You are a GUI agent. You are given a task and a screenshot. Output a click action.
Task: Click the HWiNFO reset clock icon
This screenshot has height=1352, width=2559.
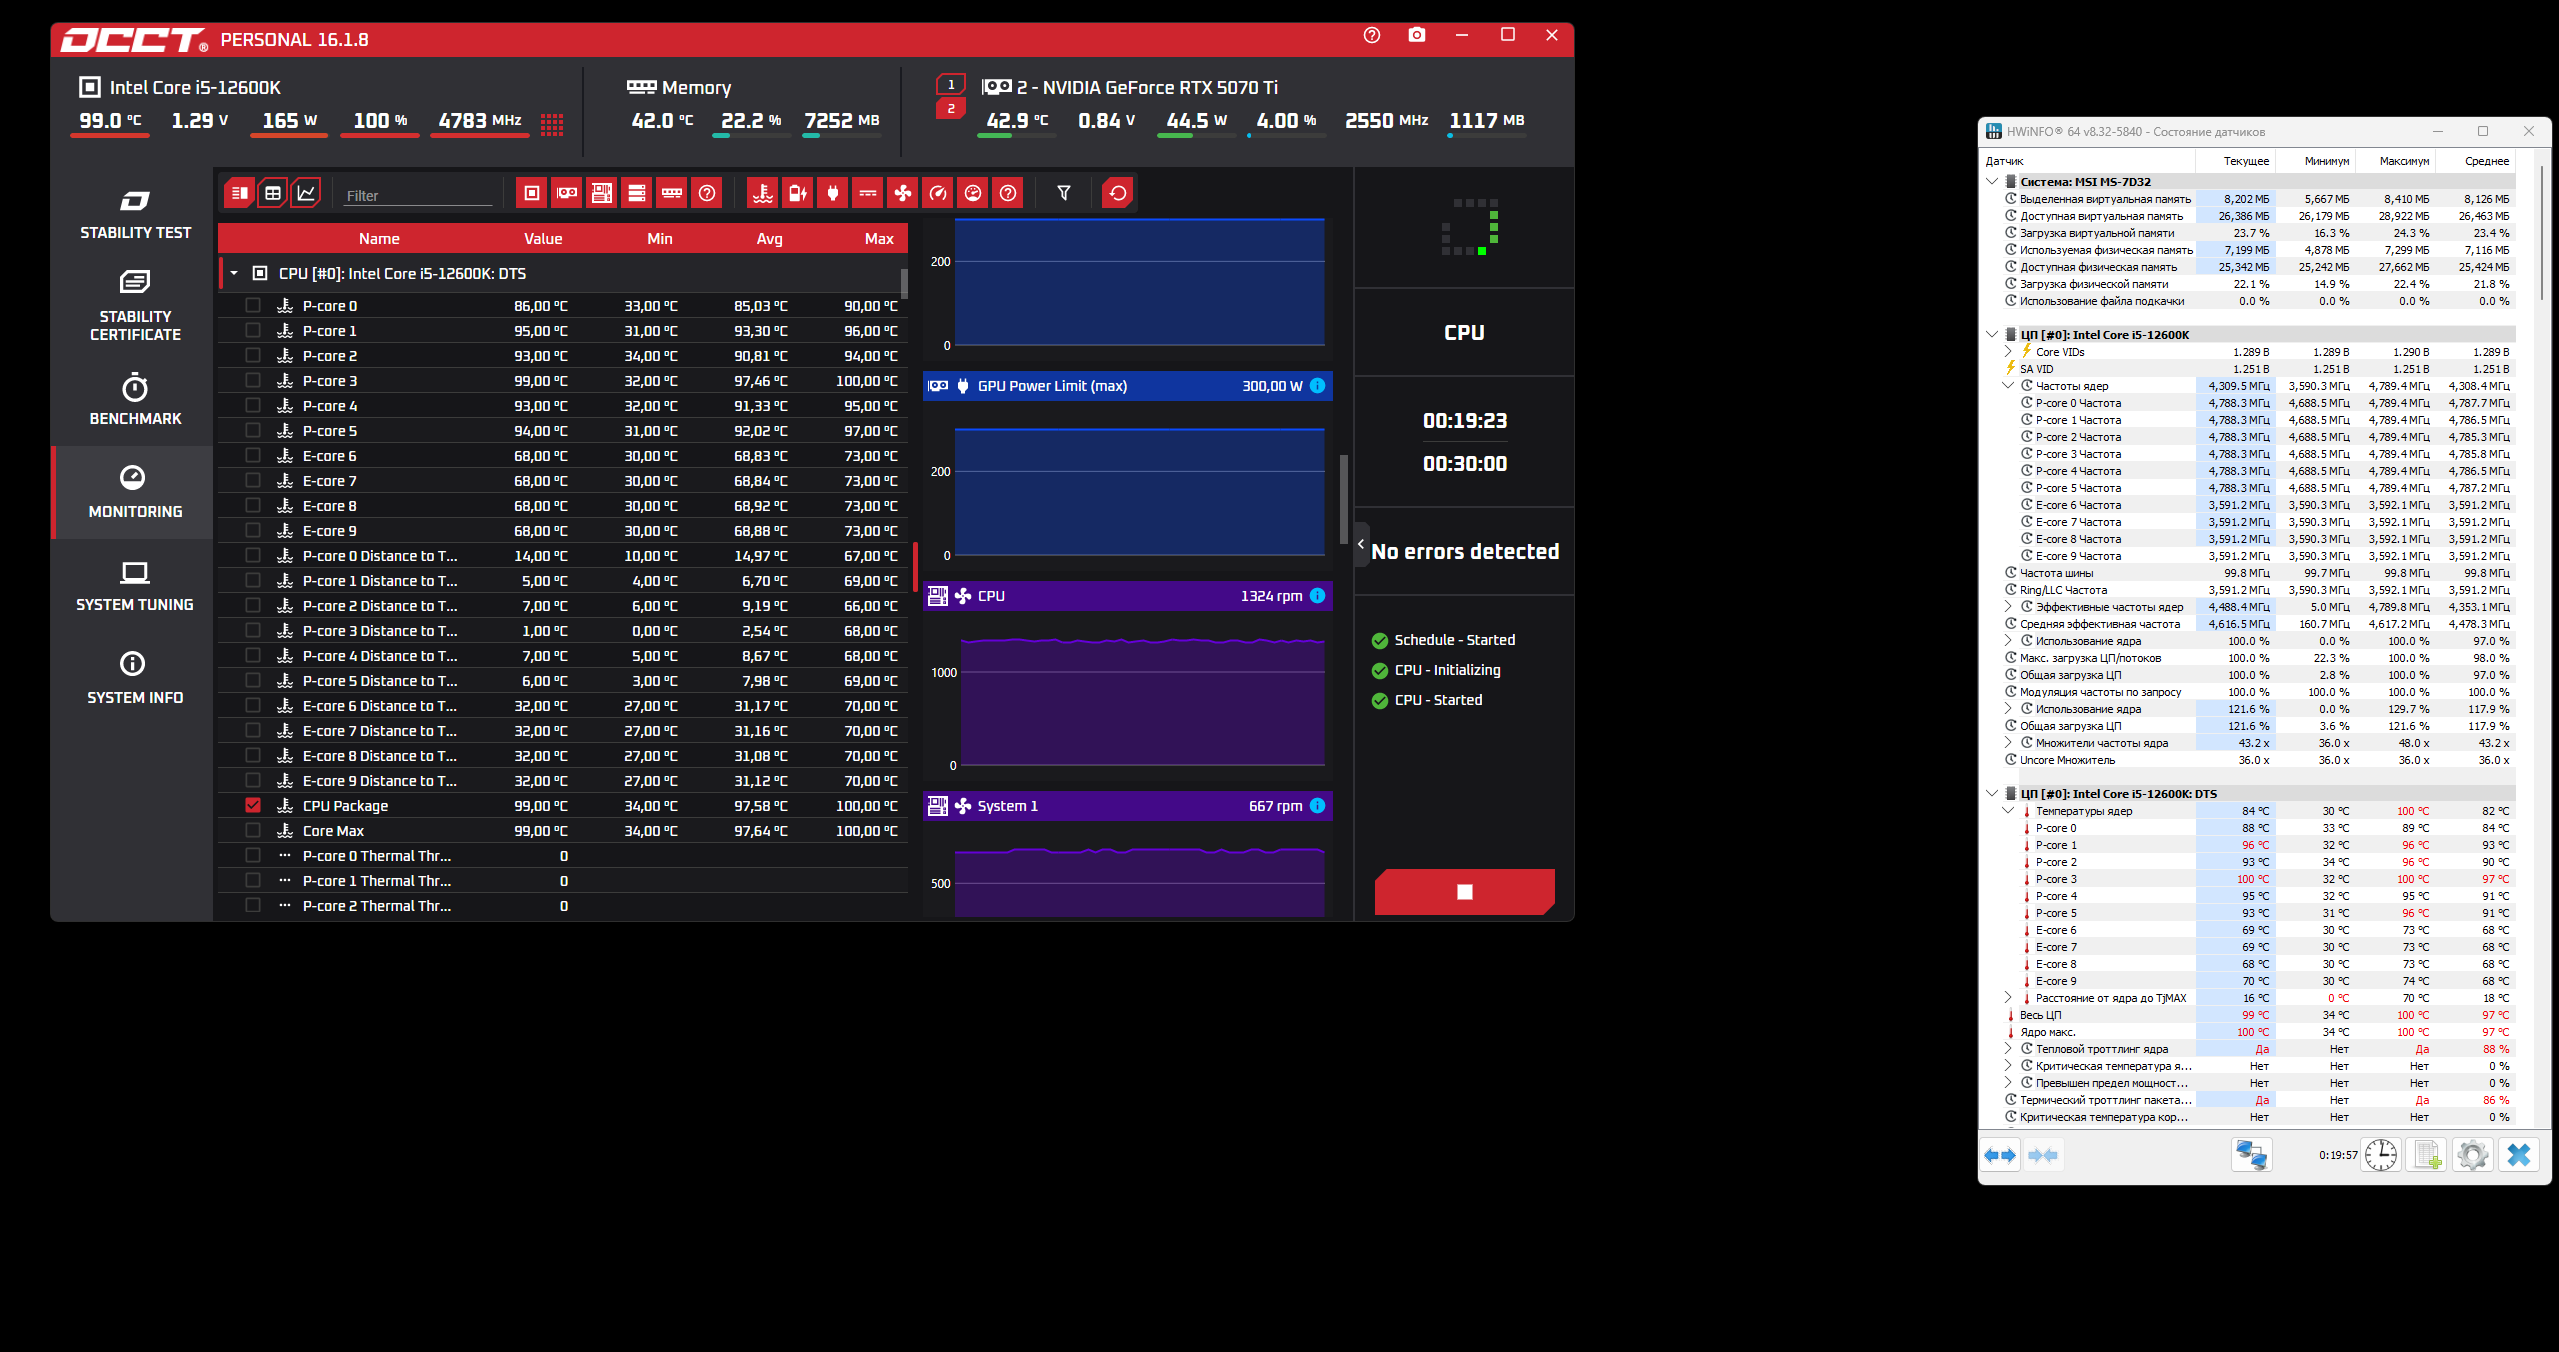pos(2381,1155)
